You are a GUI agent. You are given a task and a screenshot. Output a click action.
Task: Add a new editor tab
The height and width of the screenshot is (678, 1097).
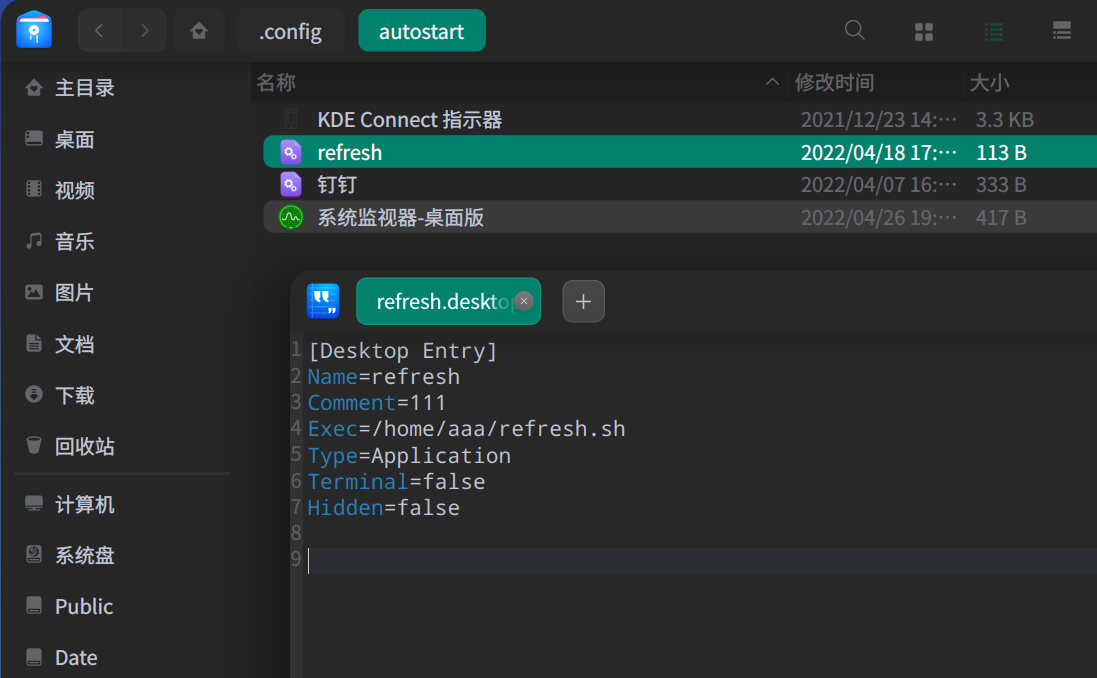584,301
